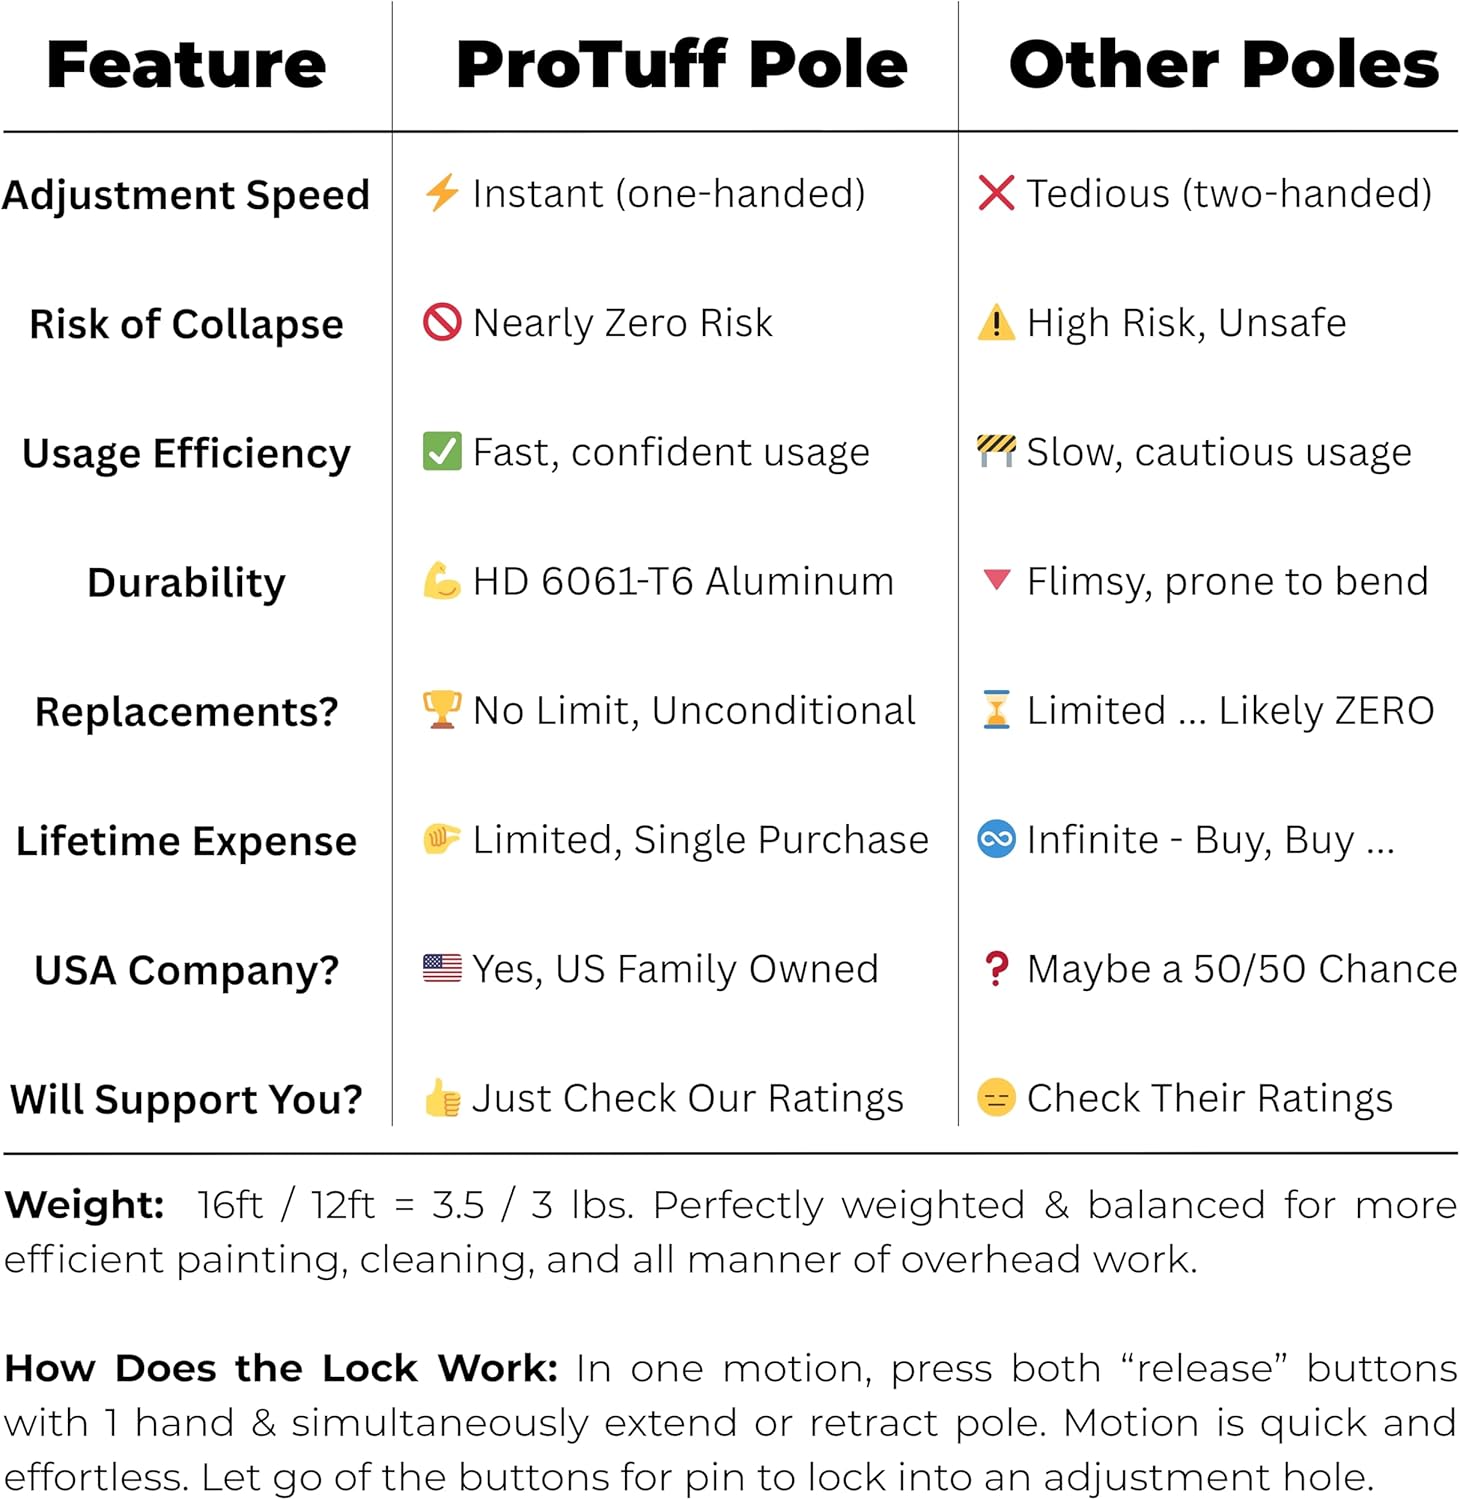This screenshot has height=1500, width=1460.
Task: Click the red downward triangle beside Flimsy
Action: point(996,579)
